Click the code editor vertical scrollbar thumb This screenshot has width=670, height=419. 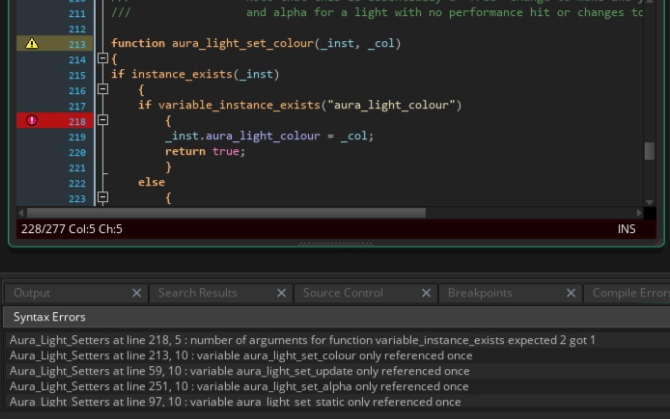click(649, 151)
